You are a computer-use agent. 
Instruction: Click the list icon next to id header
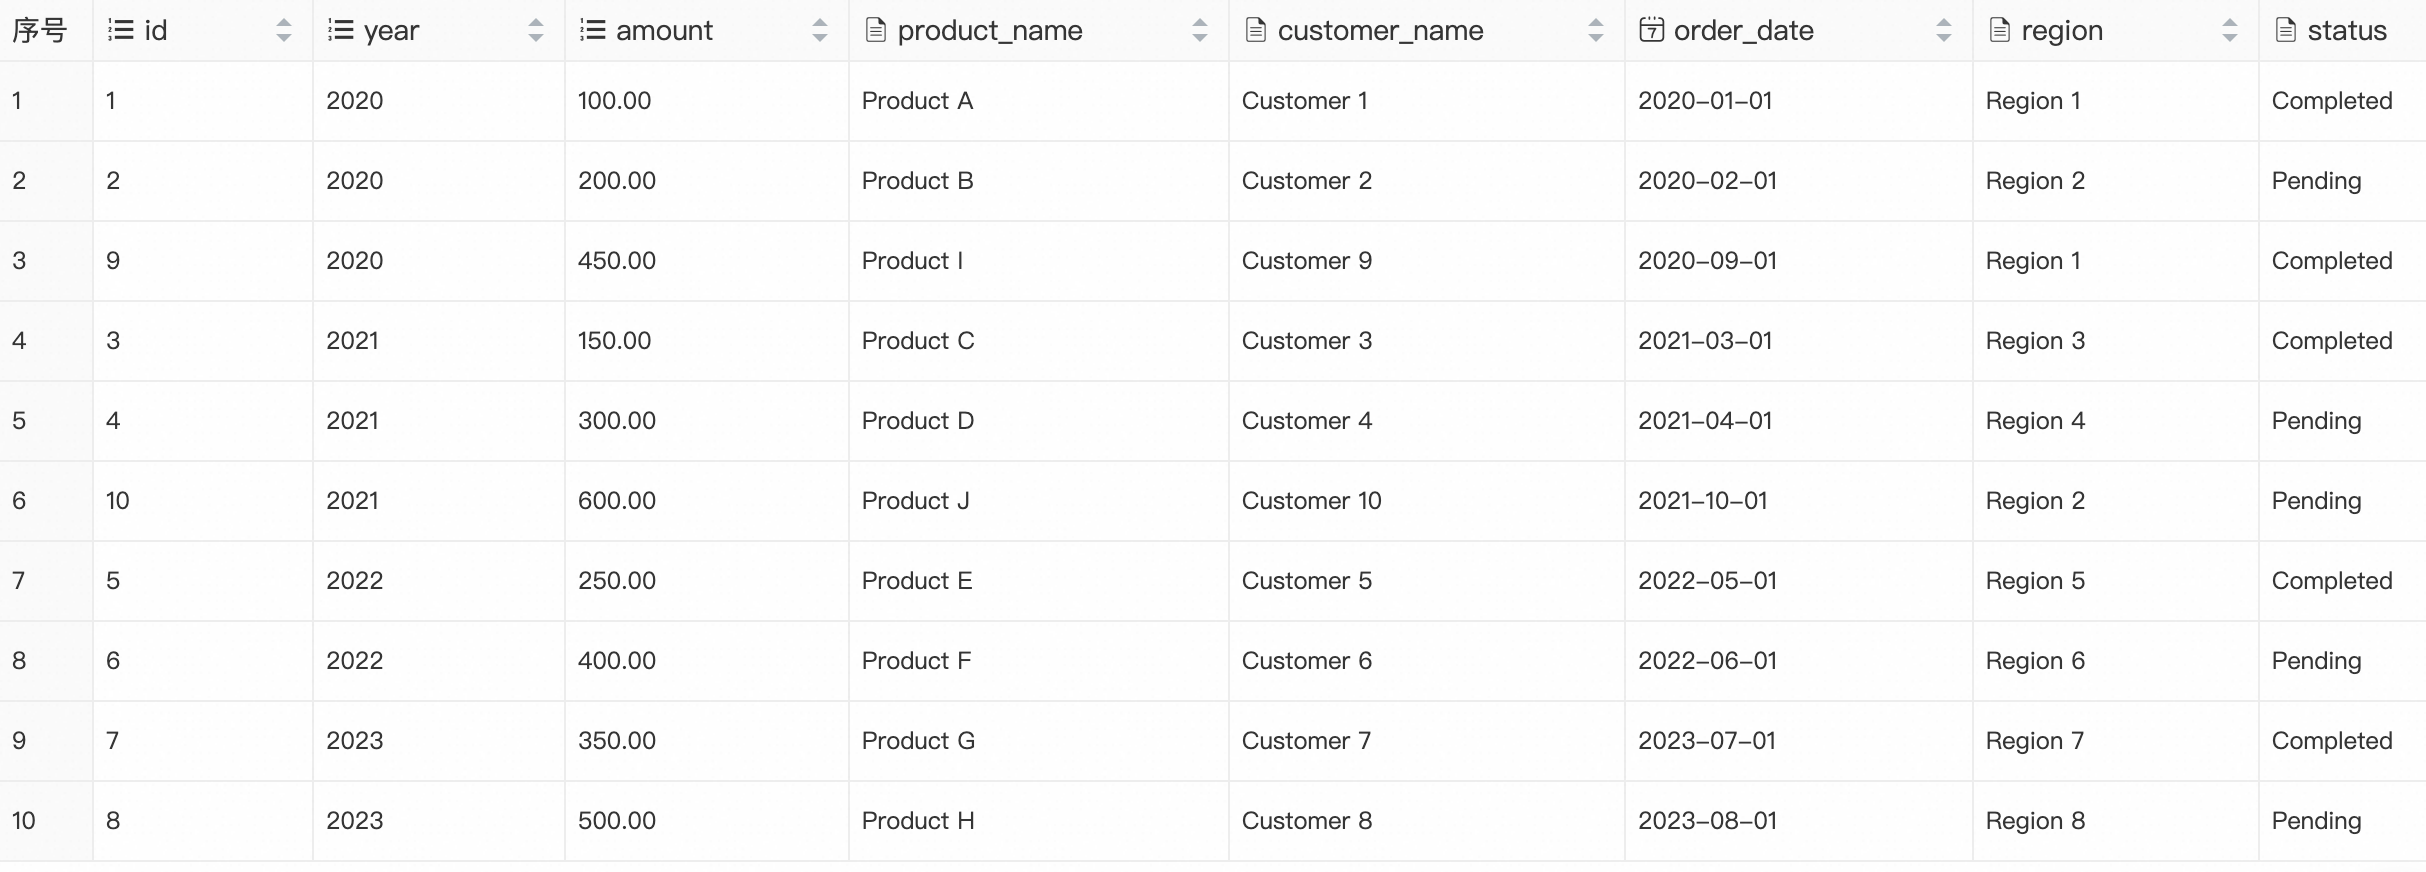point(121,30)
